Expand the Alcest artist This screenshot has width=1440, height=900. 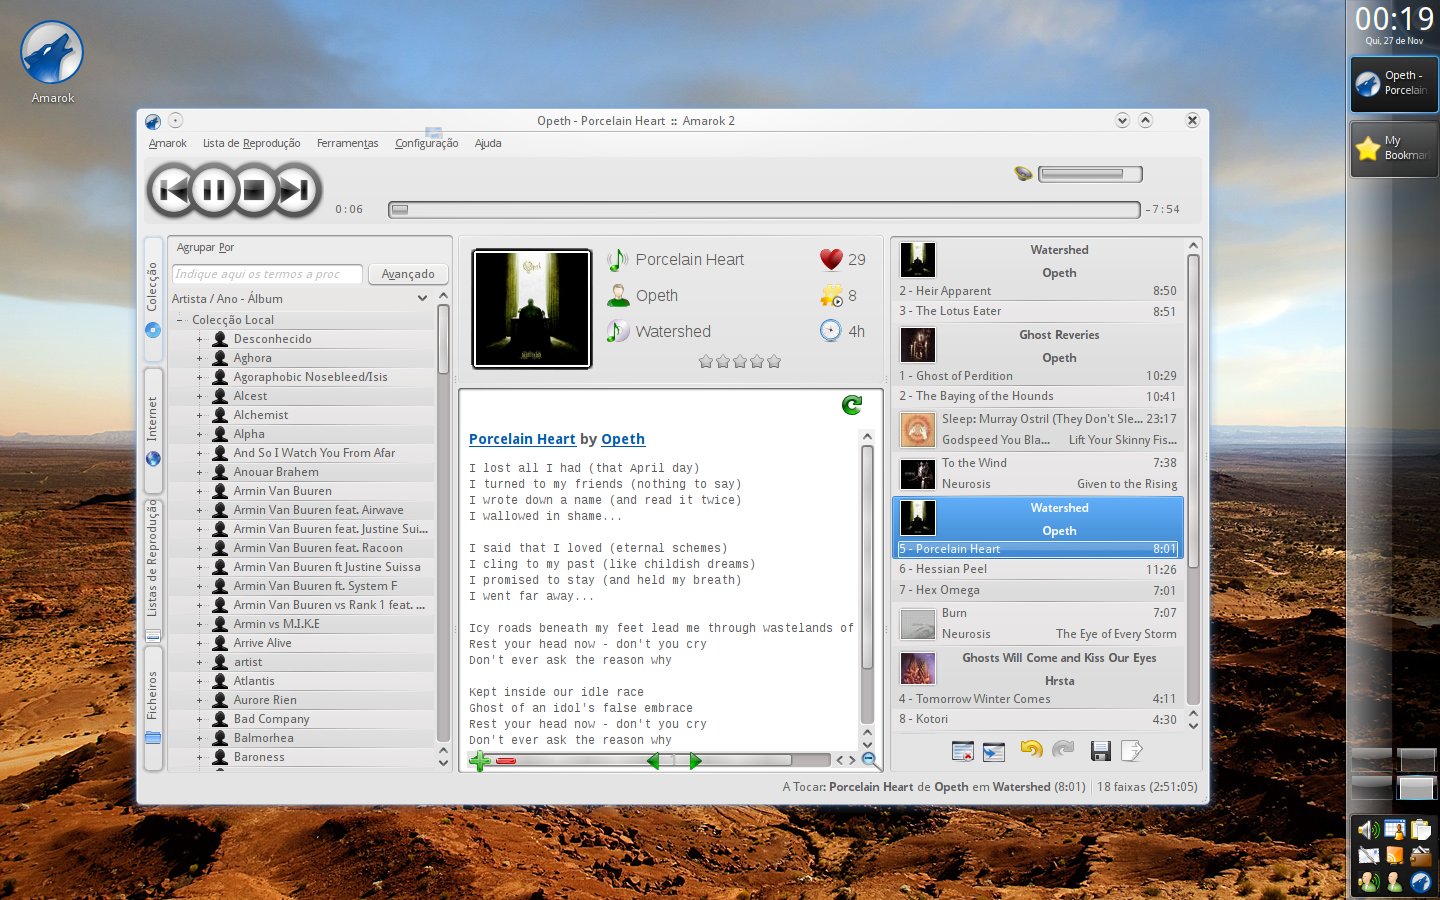coord(199,396)
